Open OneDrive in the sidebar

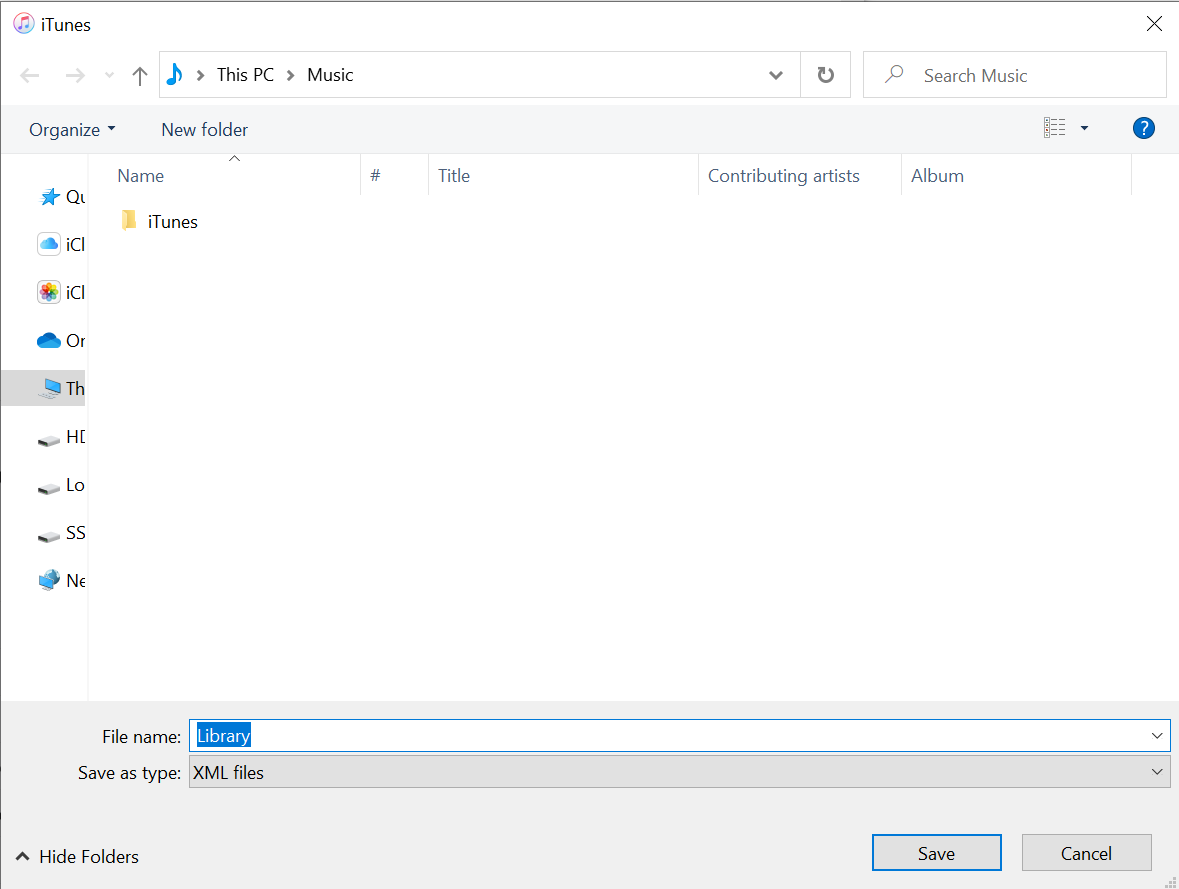(61, 341)
